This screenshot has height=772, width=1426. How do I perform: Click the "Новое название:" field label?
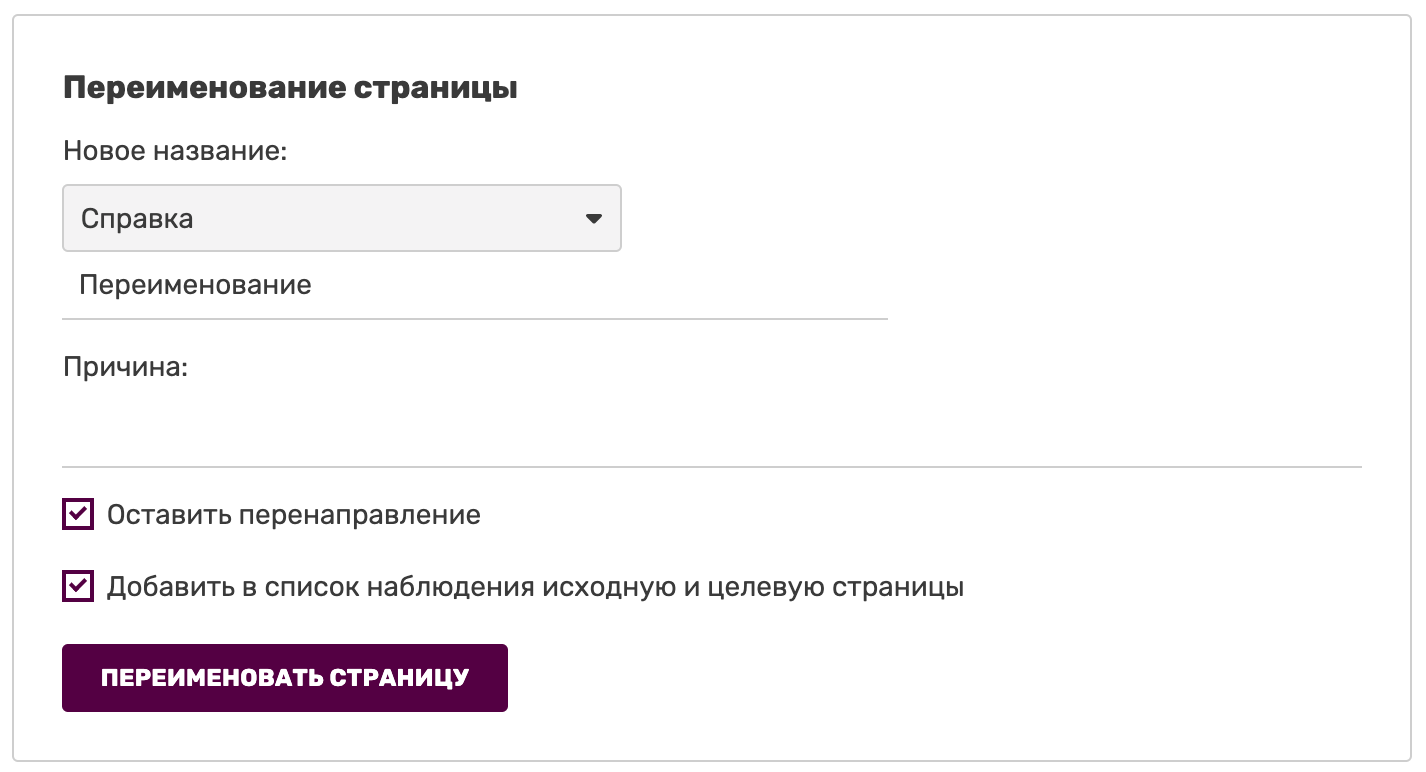(x=175, y=151)
